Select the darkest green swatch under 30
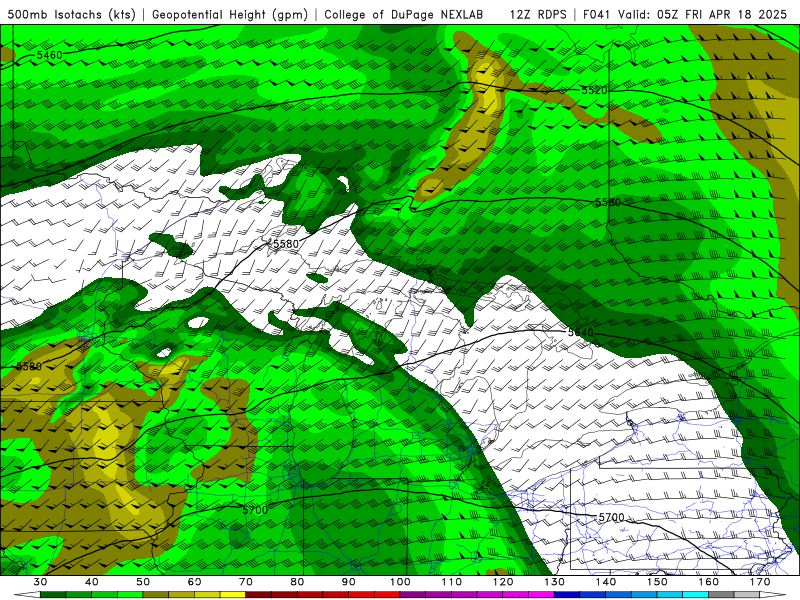 (x=53, y=595)
